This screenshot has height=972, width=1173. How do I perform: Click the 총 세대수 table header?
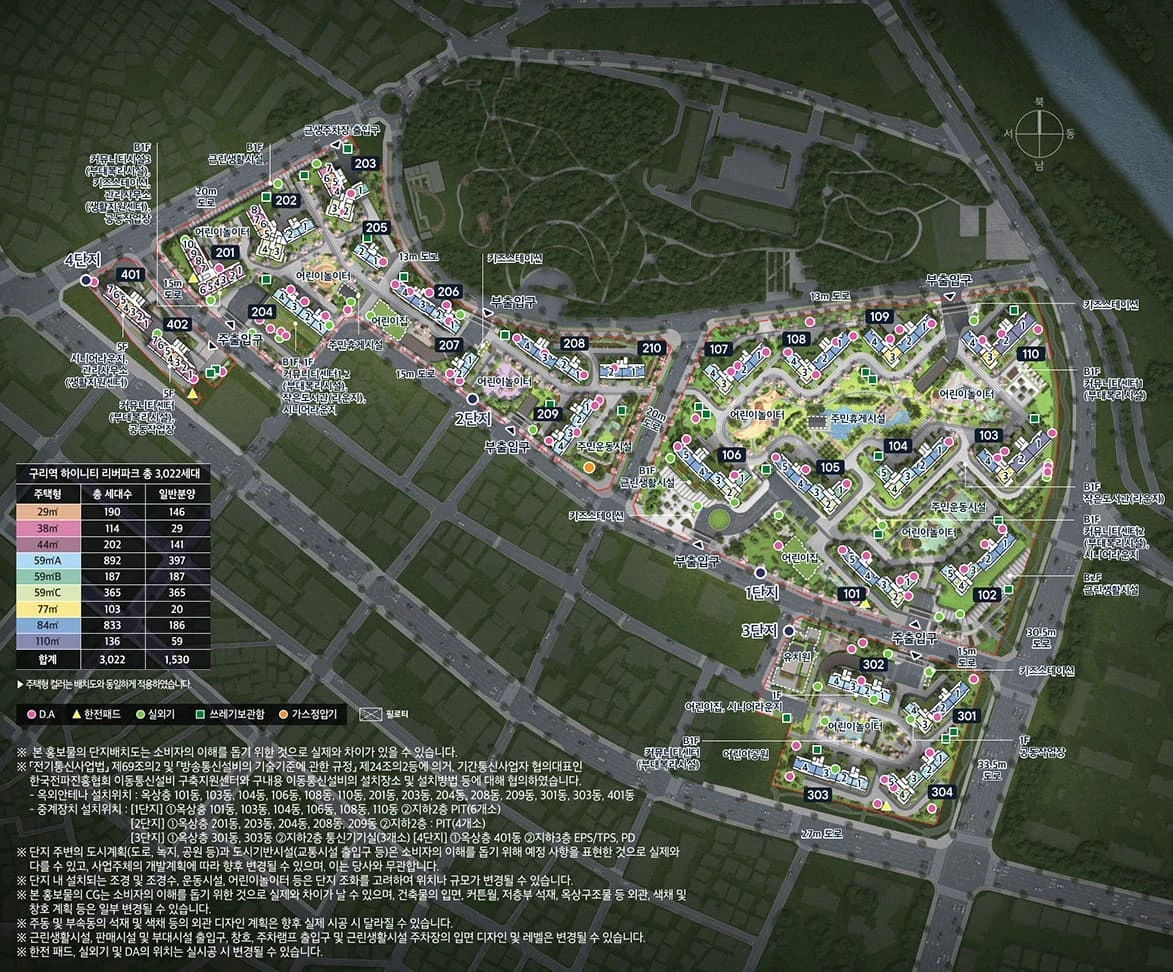point(112,494)
